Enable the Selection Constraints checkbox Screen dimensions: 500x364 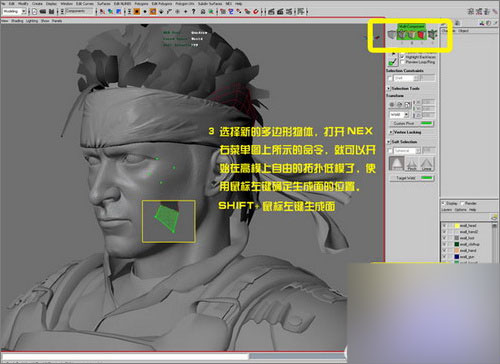tap(390, 78)
